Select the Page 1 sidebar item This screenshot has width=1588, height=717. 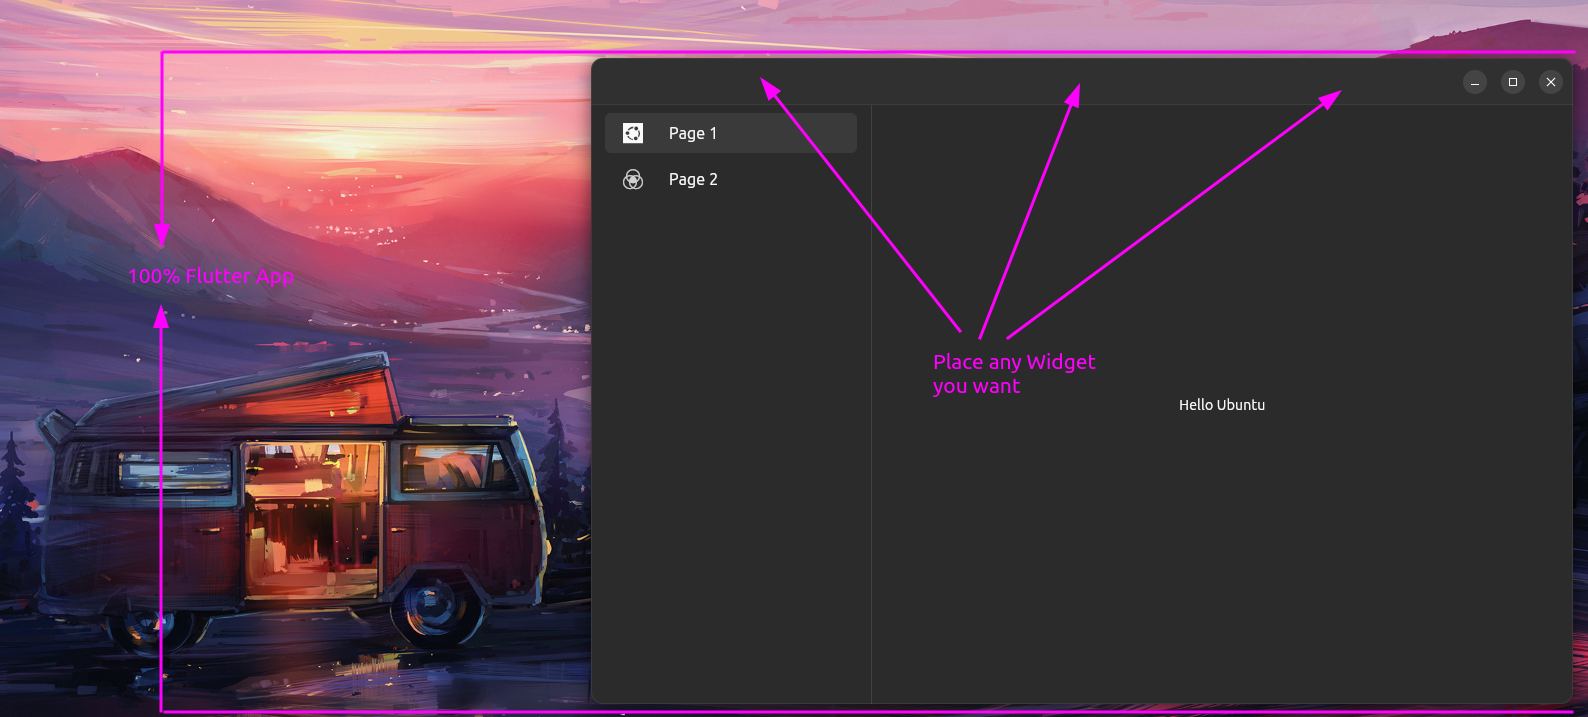730,133
